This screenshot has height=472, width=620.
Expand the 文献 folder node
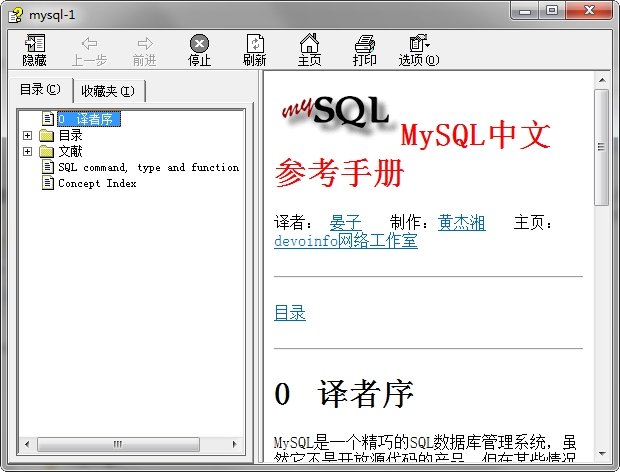[27, 151]
